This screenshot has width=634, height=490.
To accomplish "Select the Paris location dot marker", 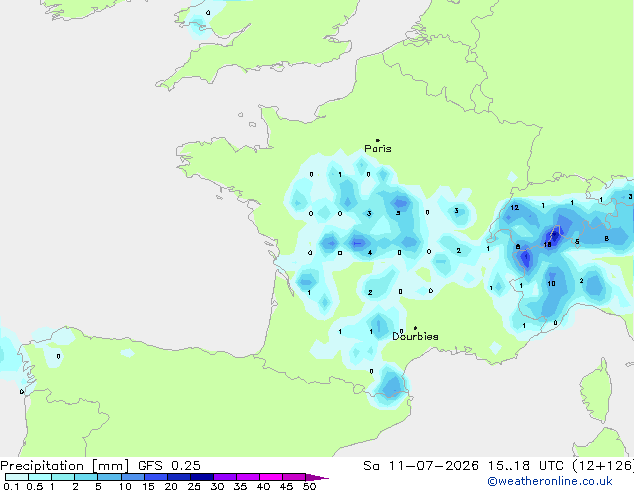I will [x=378, y=140].
